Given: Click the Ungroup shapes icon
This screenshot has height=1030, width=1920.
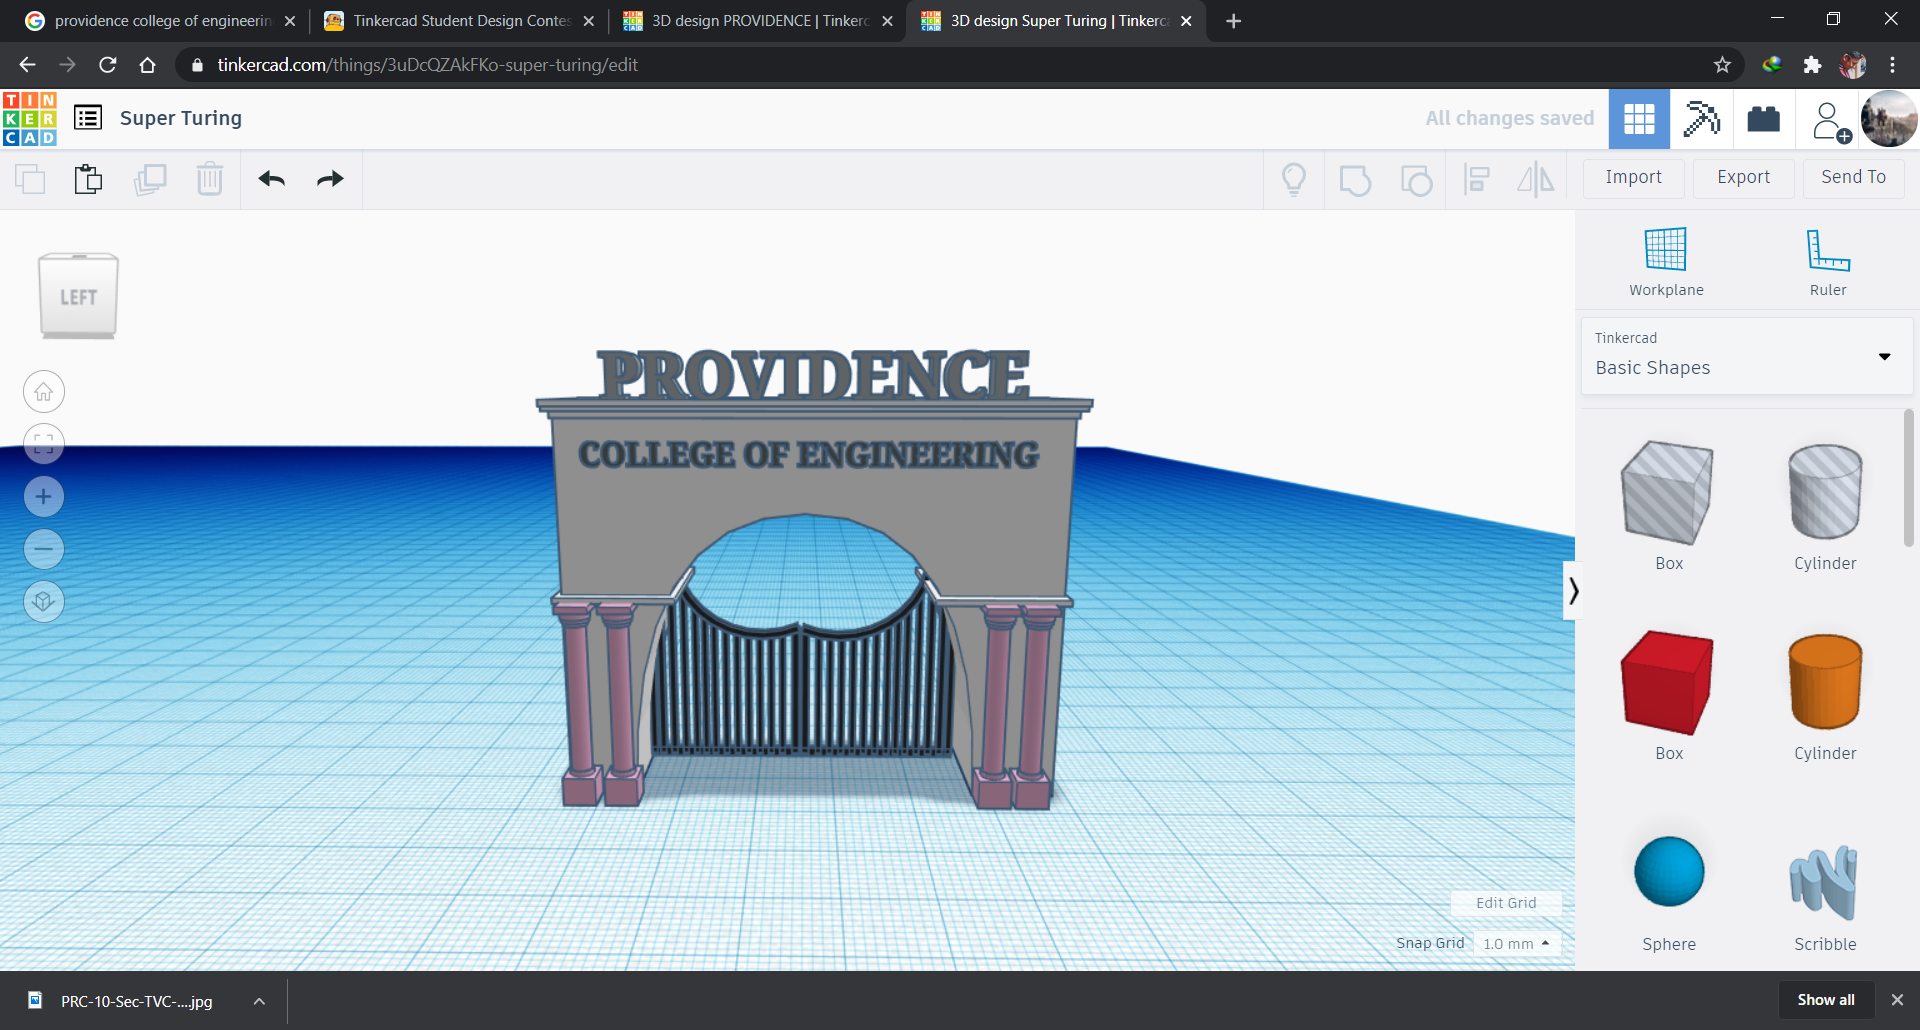Looking at the screenshot, I should (x=1416, y=180).
